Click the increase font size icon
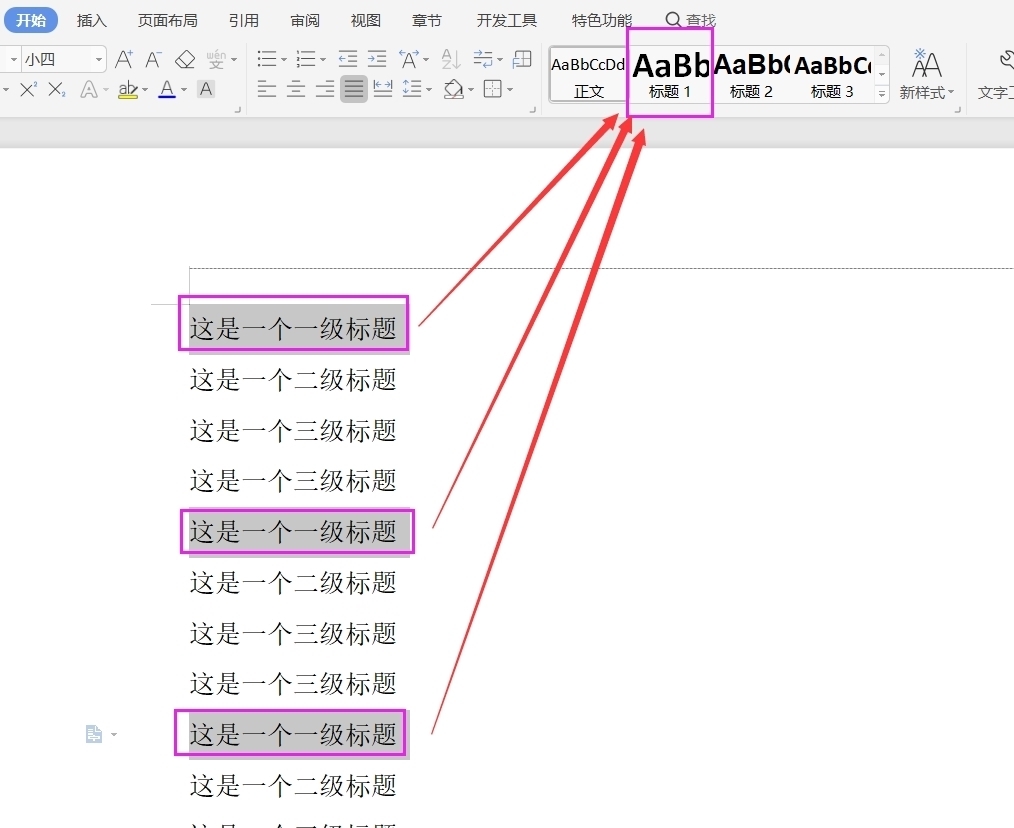This screenshot has width=1014, height=828. tap(124, 59)
